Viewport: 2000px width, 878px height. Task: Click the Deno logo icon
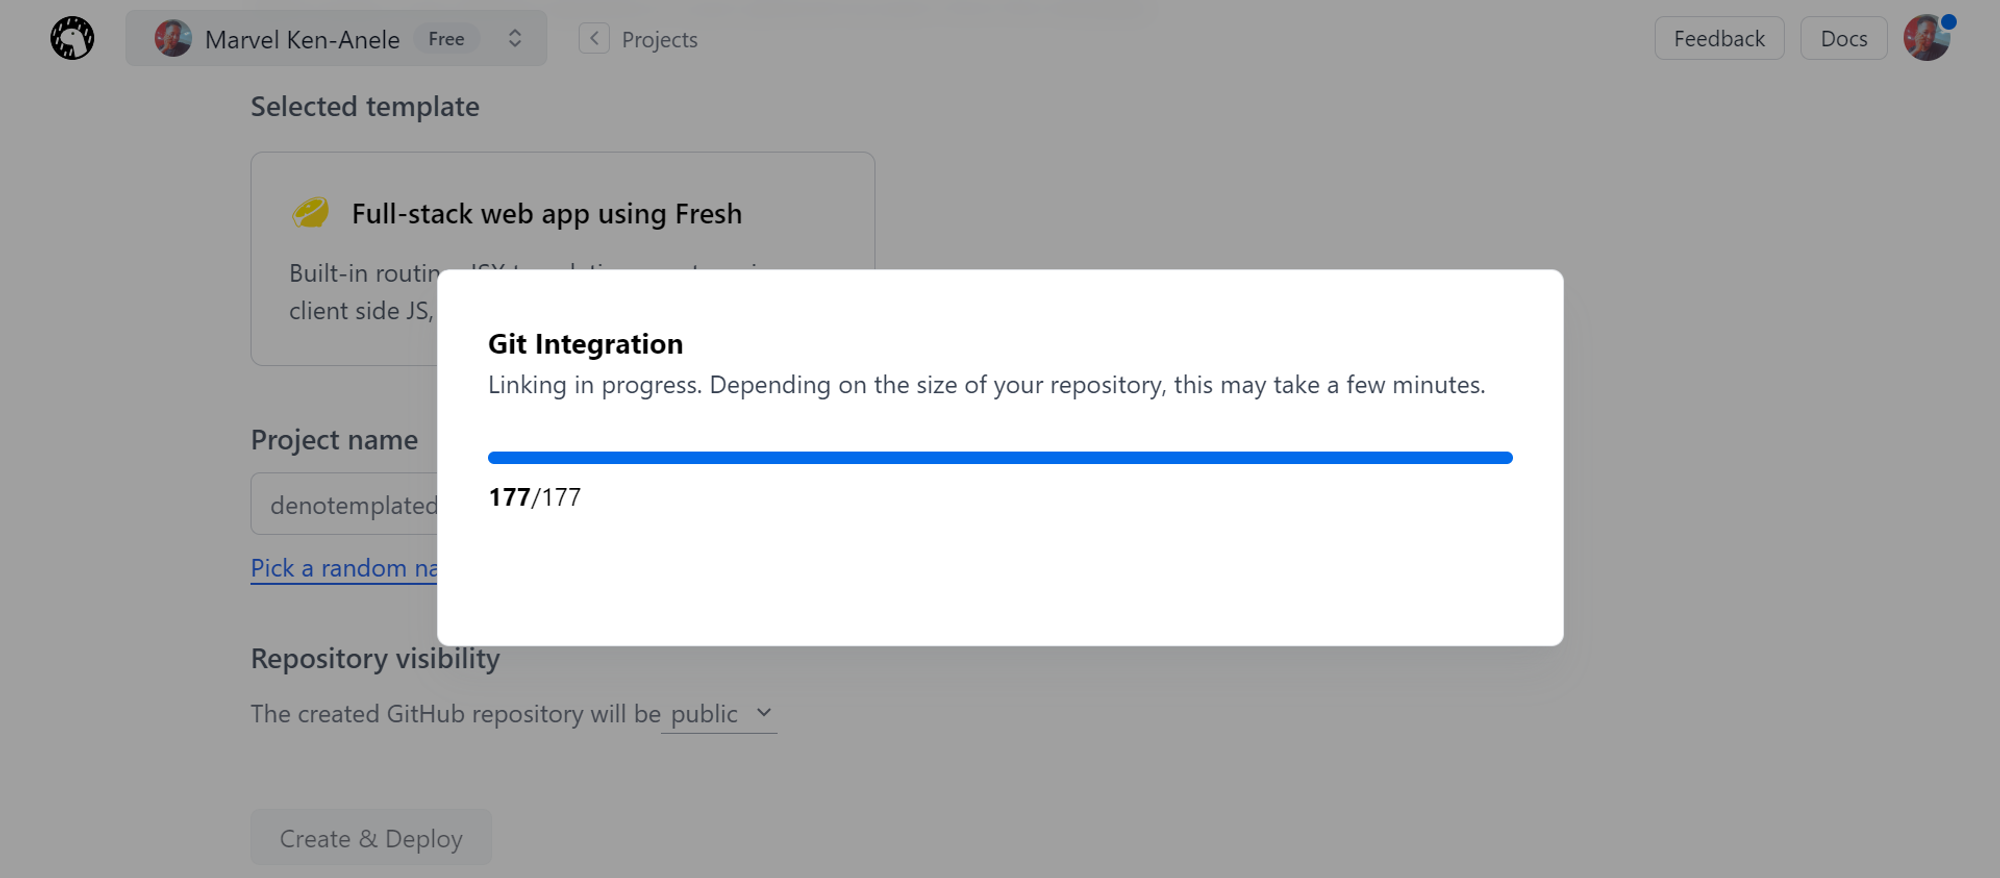[72, 39]
